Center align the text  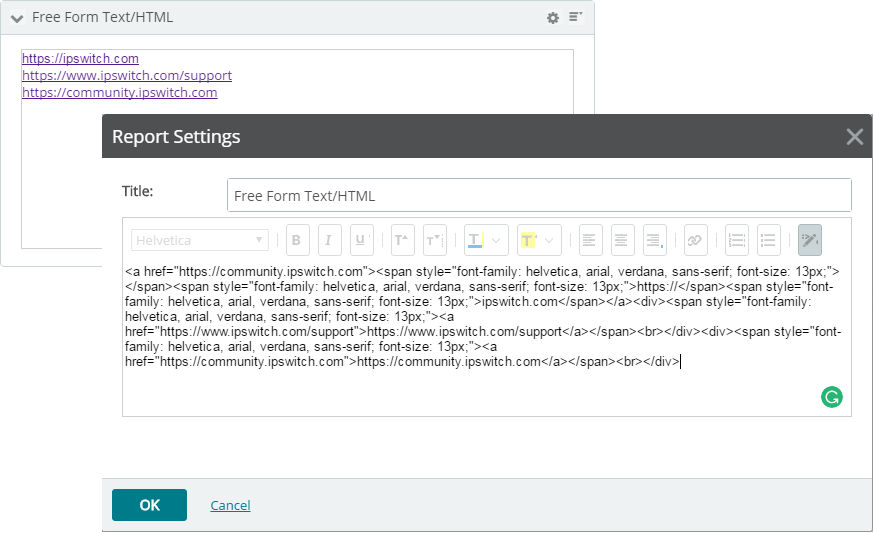(x=622, y=240)
